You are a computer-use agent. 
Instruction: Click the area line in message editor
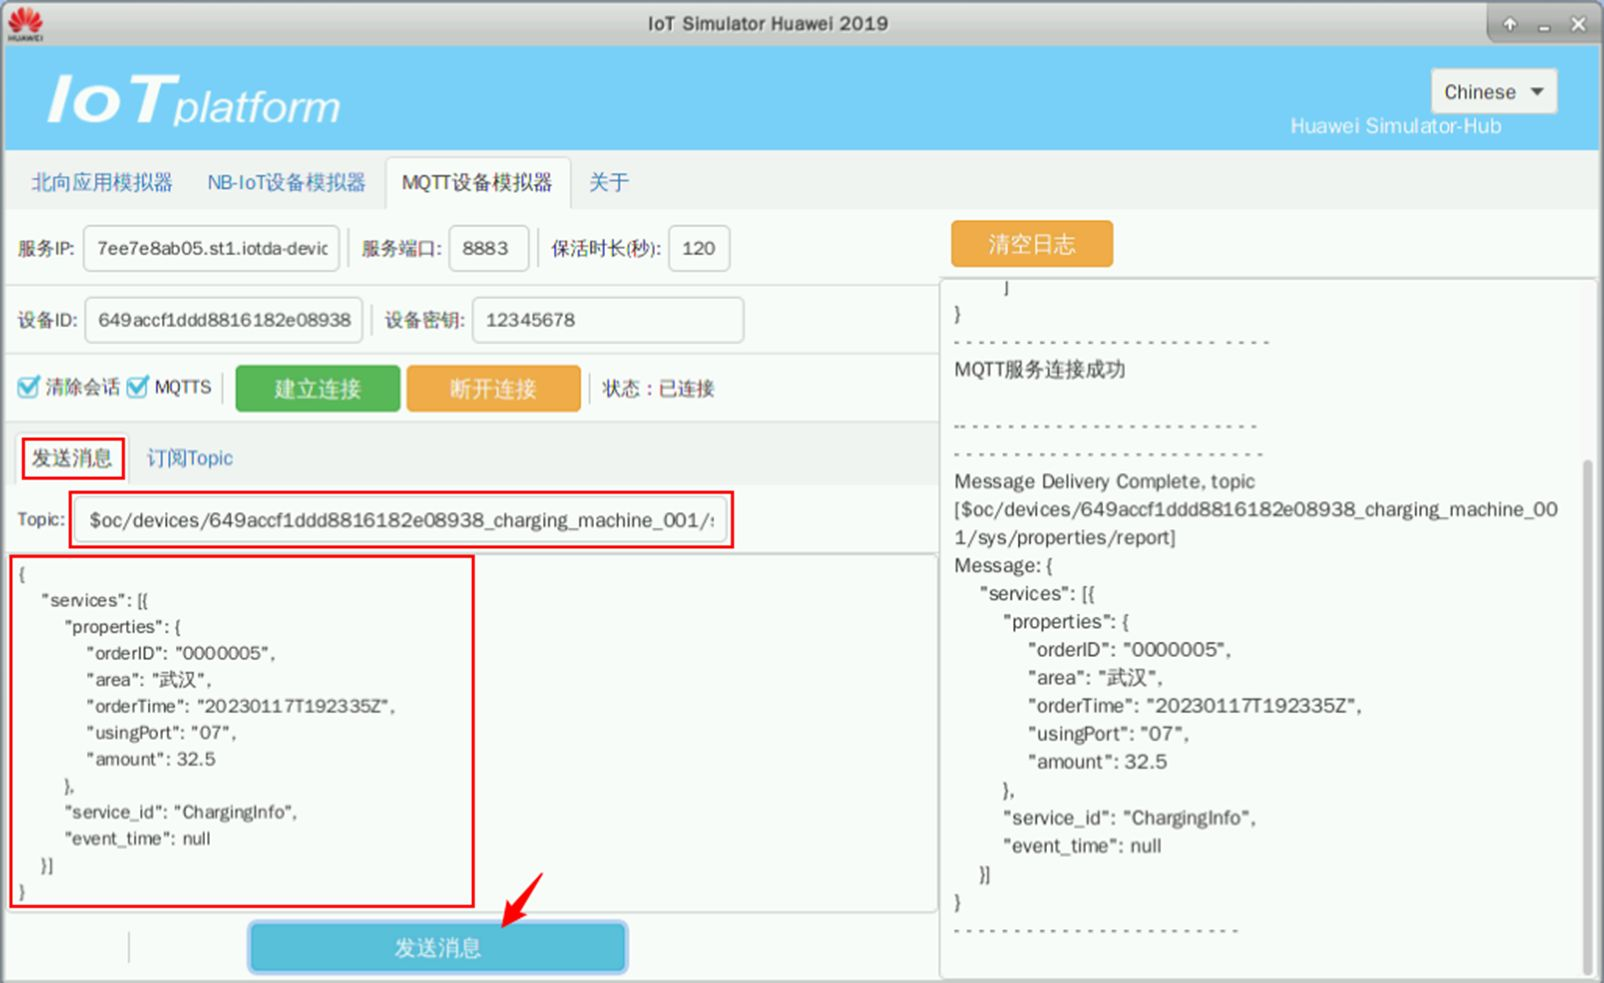tap(149, 680)
